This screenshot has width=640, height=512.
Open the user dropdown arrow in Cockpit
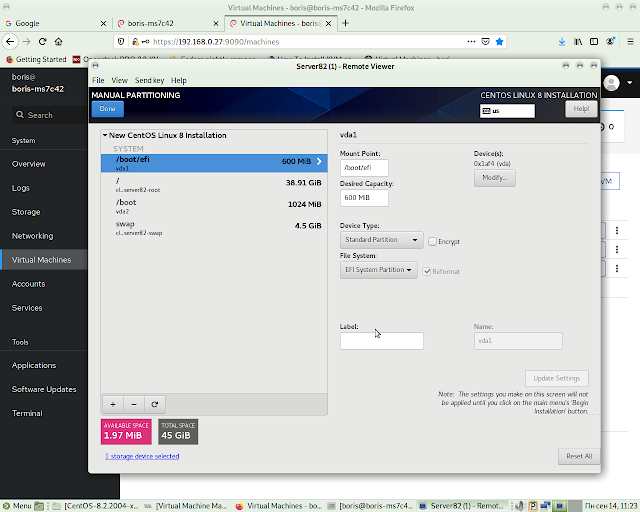pyautogui.click(x=630, y=82)
